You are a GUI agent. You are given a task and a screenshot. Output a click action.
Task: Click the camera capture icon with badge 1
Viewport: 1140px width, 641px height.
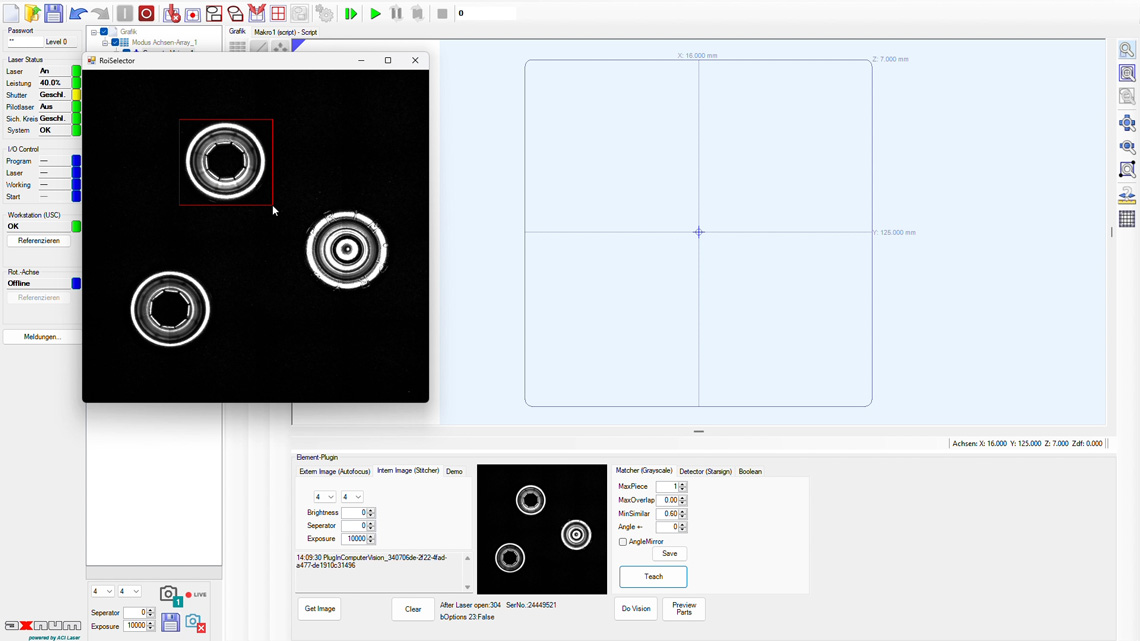[x=169, y=596]
